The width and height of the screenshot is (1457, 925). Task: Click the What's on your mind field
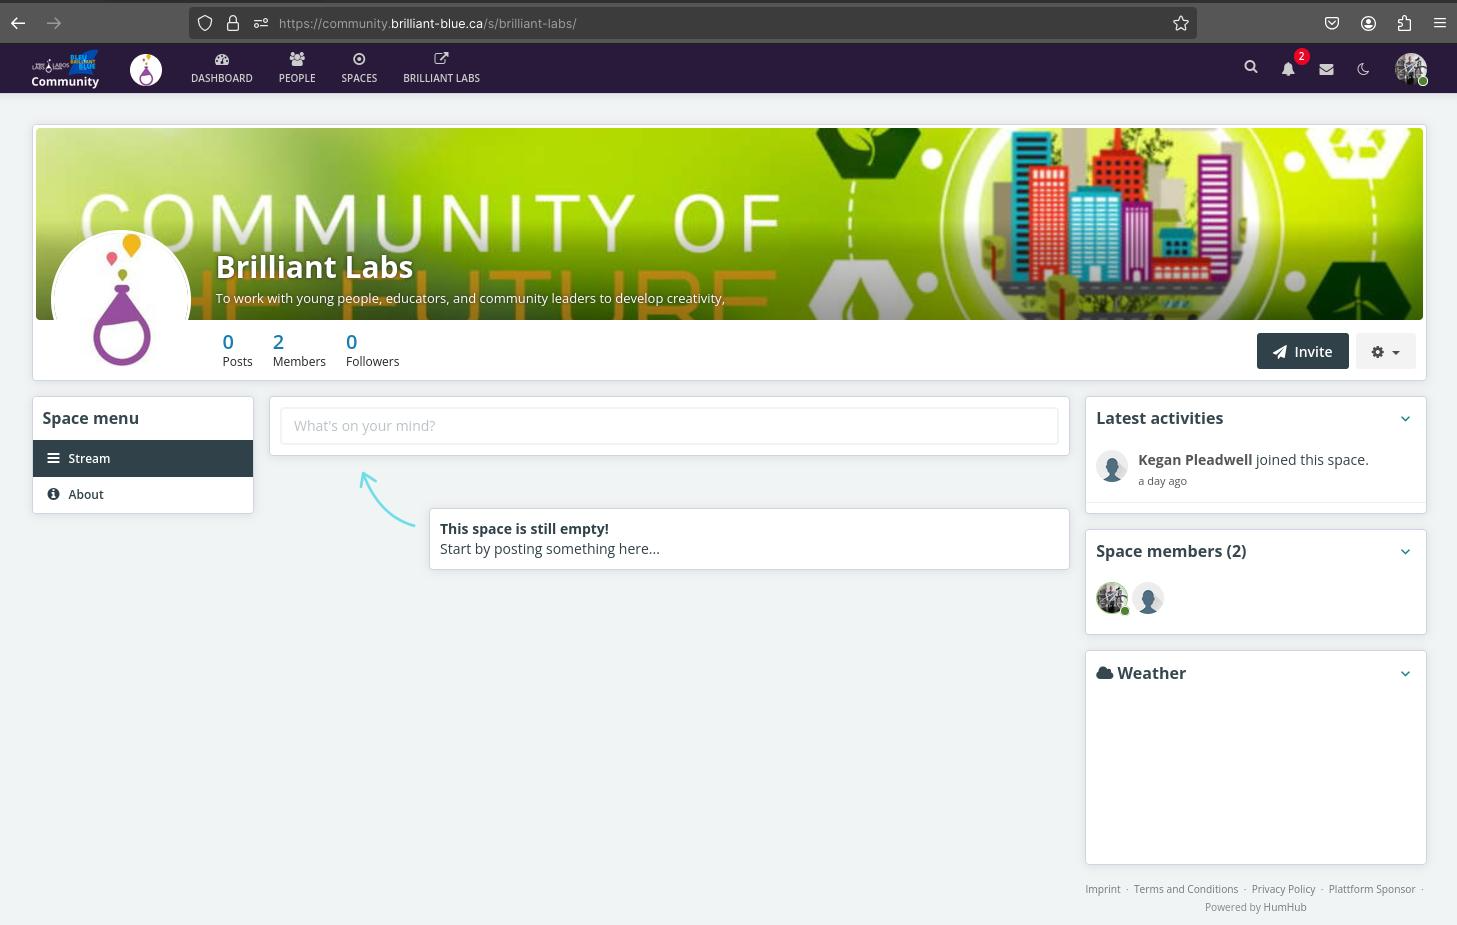pyautogui.click(x=669, y=426)
